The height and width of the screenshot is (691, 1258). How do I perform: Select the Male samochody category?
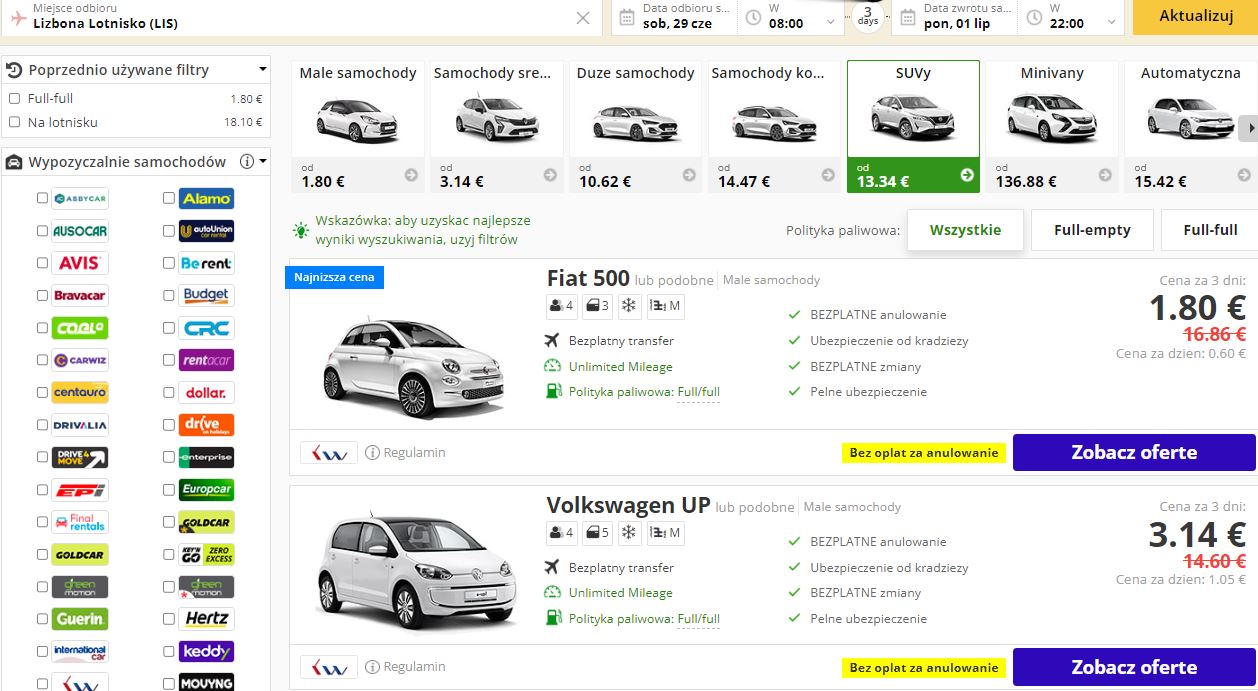coord(358,126)
